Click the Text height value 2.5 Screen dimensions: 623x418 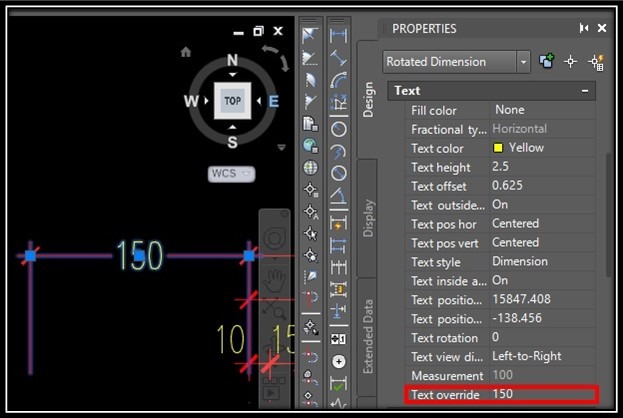pyautogui.click(x=500, y=166)
